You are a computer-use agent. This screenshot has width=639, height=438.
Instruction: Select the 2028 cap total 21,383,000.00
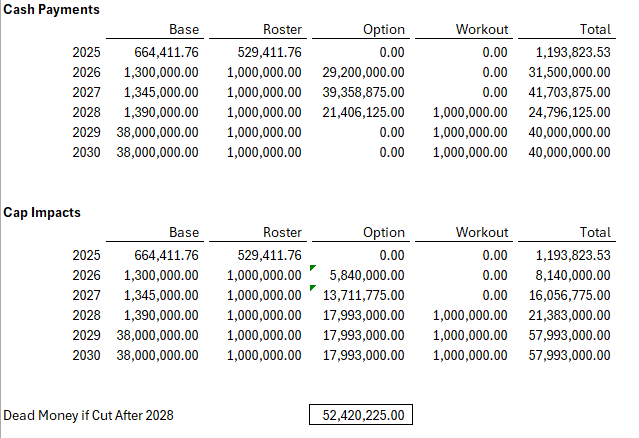569,315
